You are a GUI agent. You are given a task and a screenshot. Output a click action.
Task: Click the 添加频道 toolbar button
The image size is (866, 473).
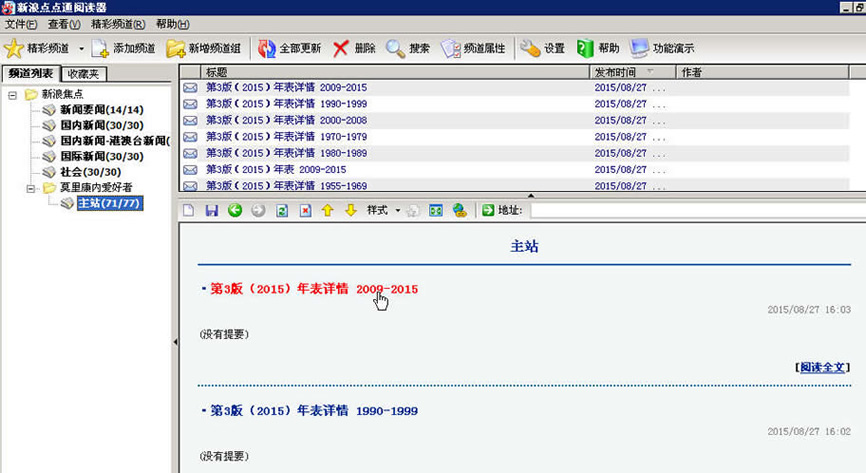(x=123, y=49)
